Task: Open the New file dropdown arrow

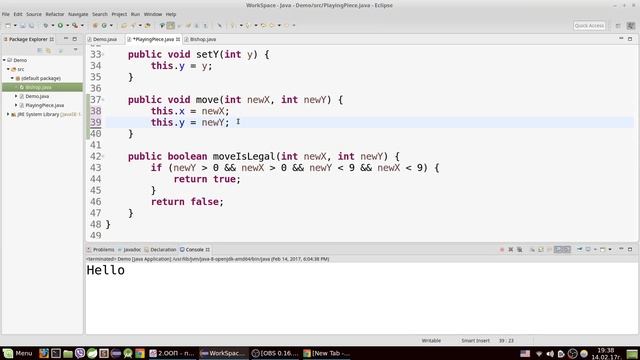Action: pyautogui.click(x=15, y=25)
